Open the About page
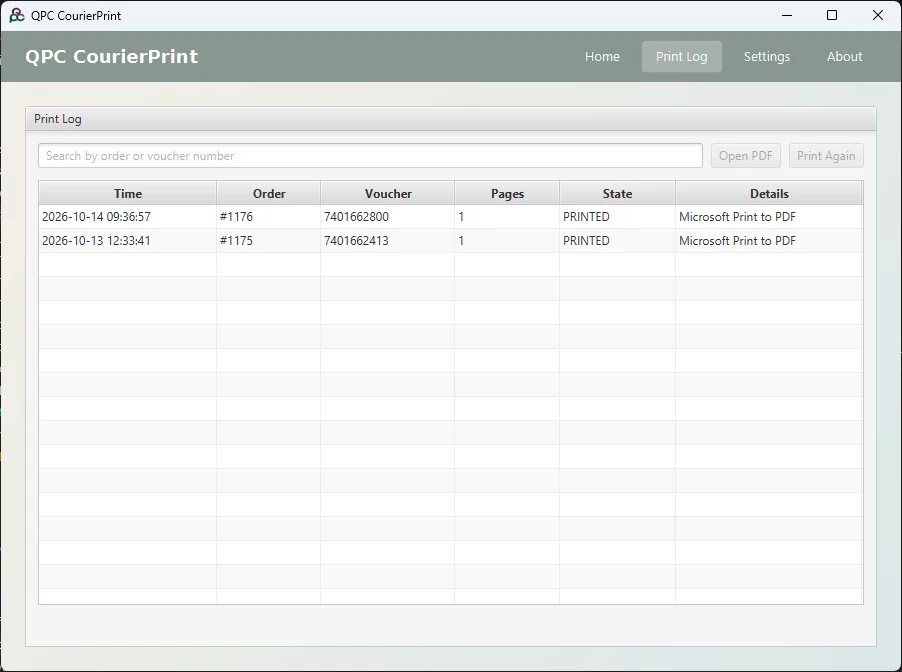The width and height of the screenshot is (902, 672). click(x=844, y=56)
